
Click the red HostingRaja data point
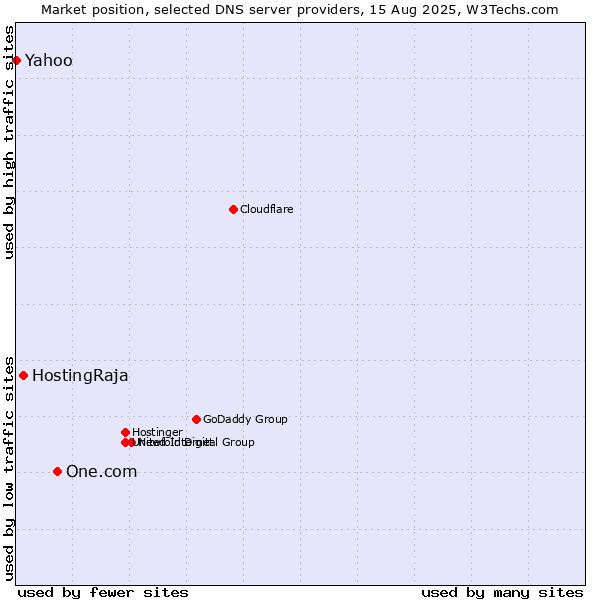click(x=23, y=375)
